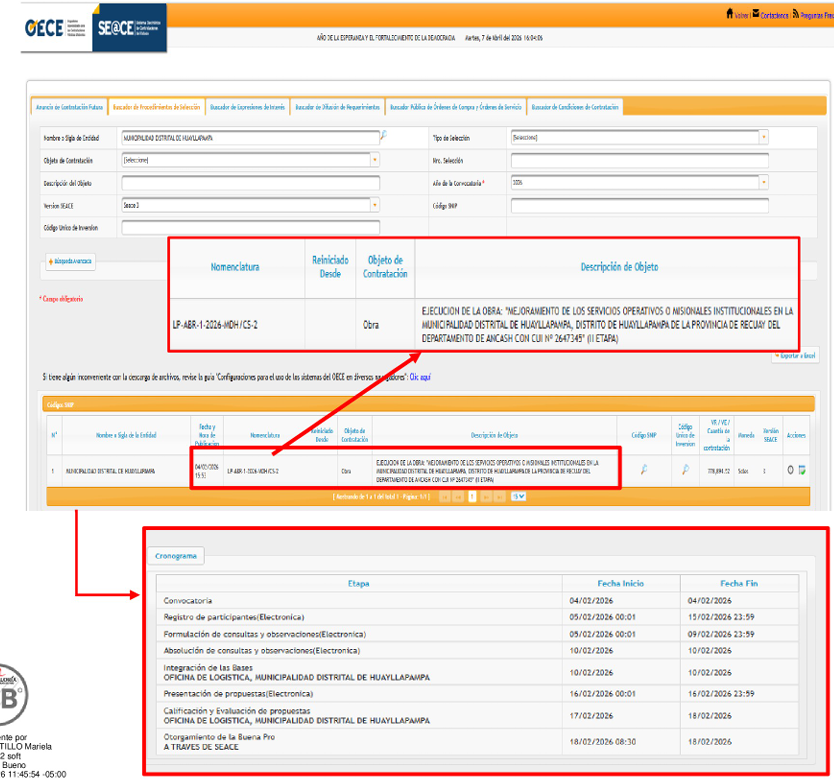Viewport: 834px width, 784px height.
Task: Click the circular icon under Acciones
Action: tap(790, 470)
